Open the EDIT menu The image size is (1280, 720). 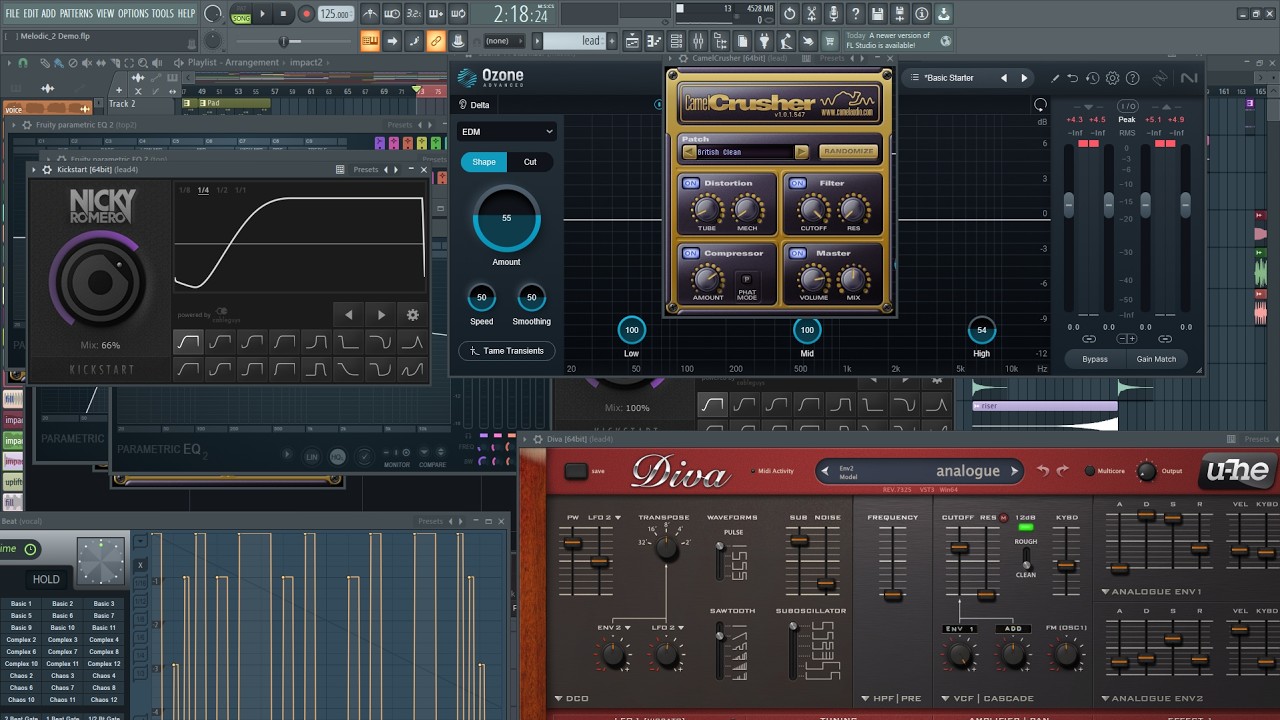31,13
